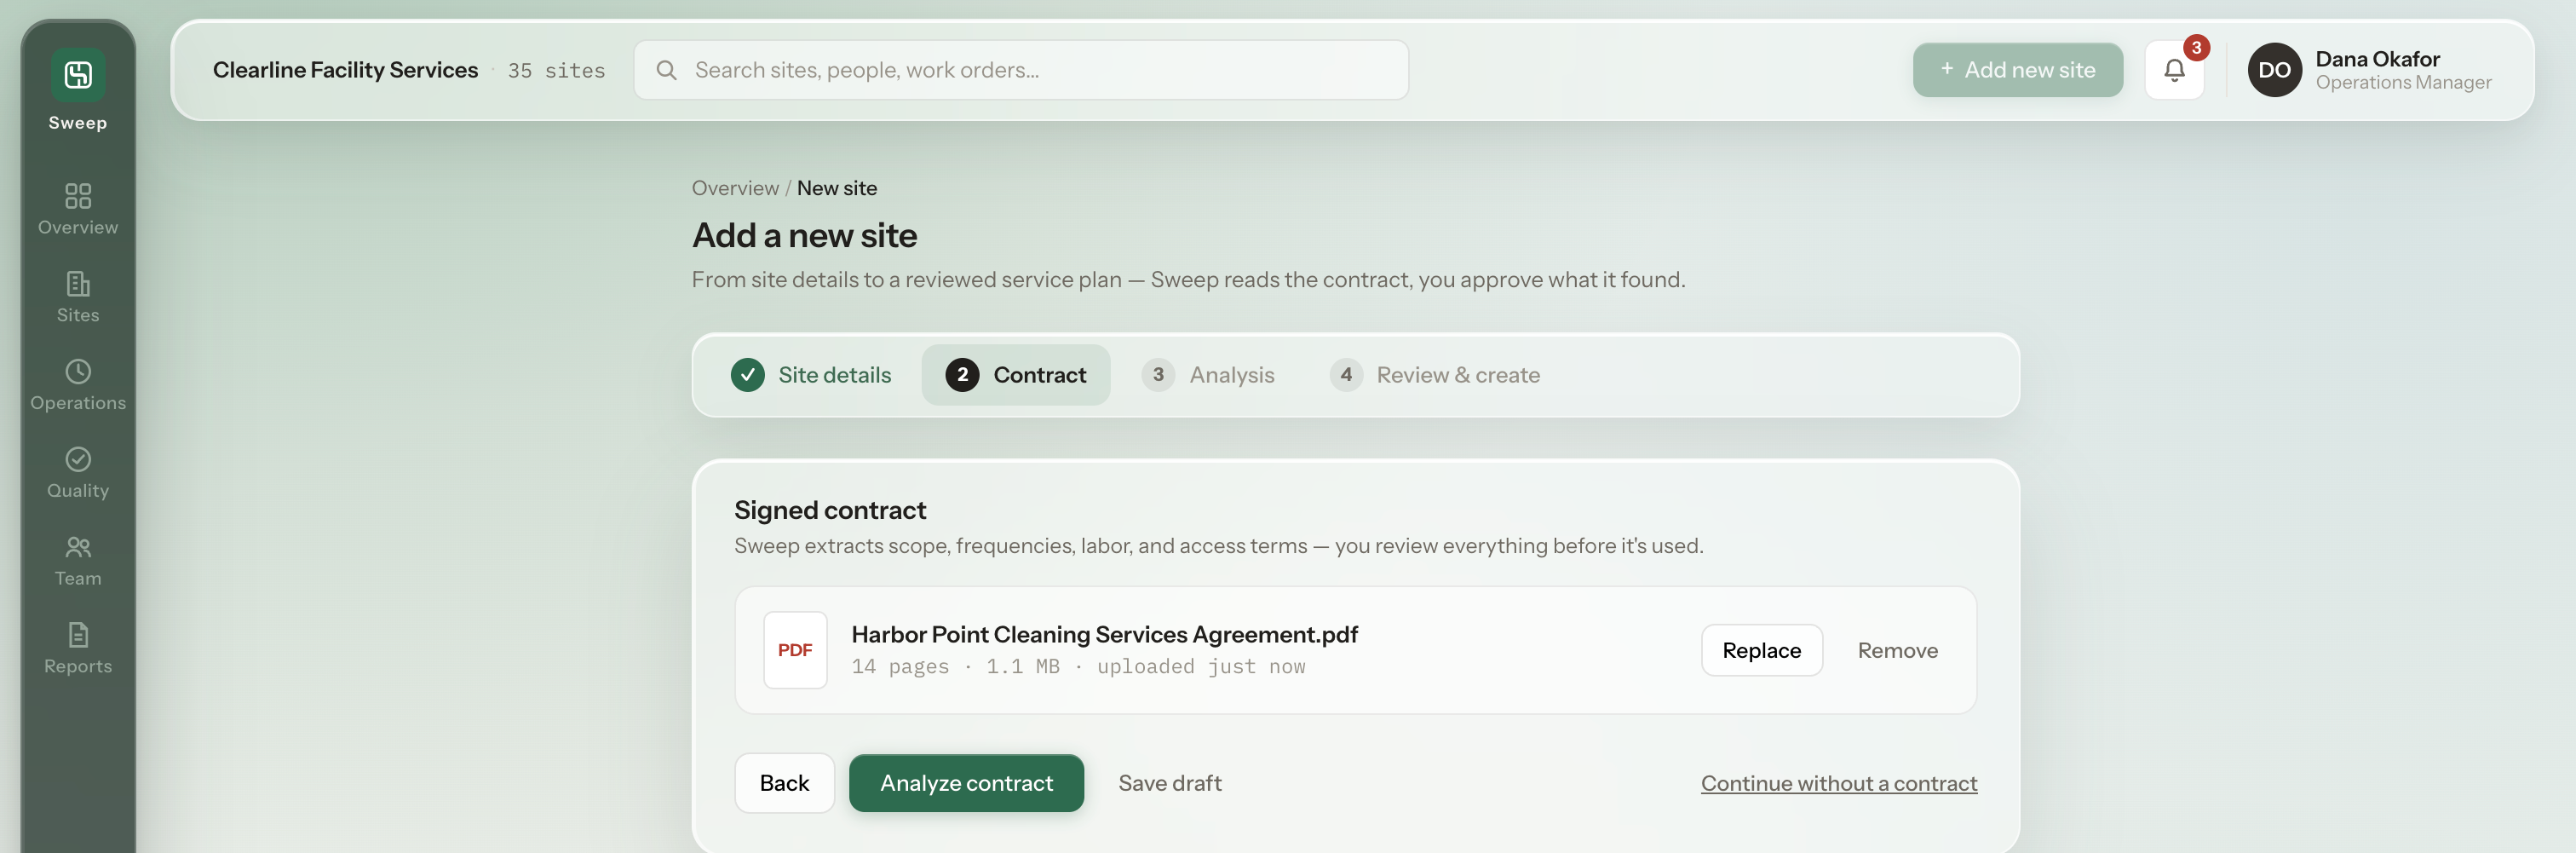Click the New site breadcrumb text
2576x853 pixels.
(836, 188)
